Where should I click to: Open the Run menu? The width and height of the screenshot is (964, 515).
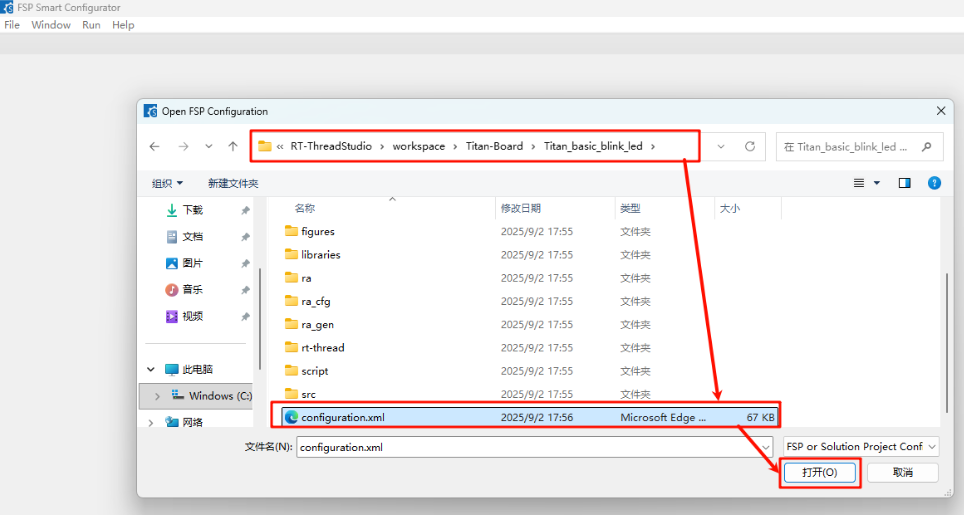pyautogui.click(x=91, y=25)
